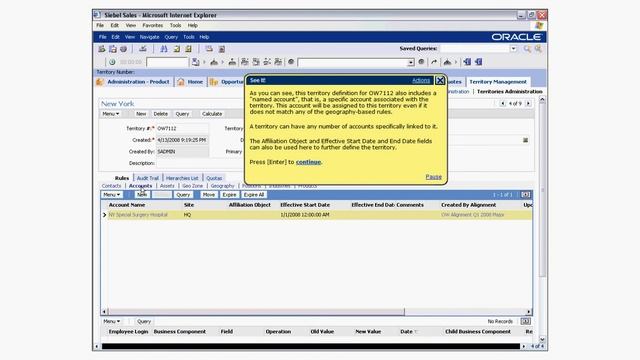640x360 pixels.
Task: Click the Saved Queries magnifier icon
Action: (x=527, y=49)
